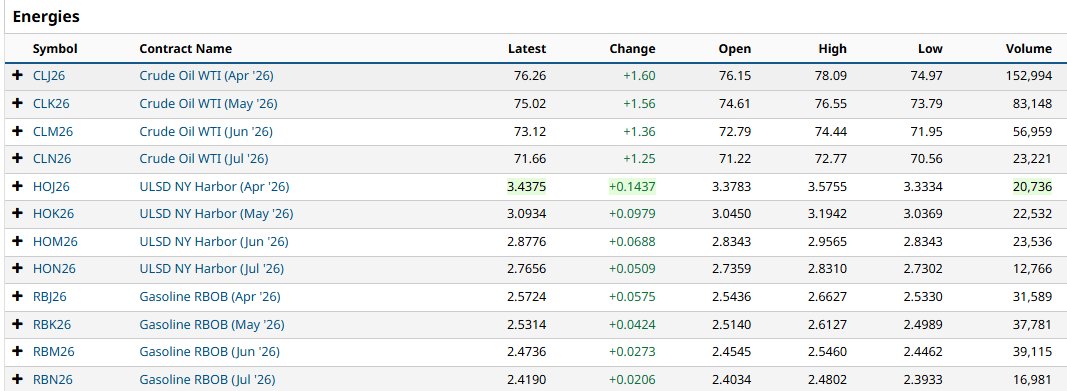This screenshot has height=391, width=1067.
Task: Select the high value 2.6627
Action: tap(828, 296)
